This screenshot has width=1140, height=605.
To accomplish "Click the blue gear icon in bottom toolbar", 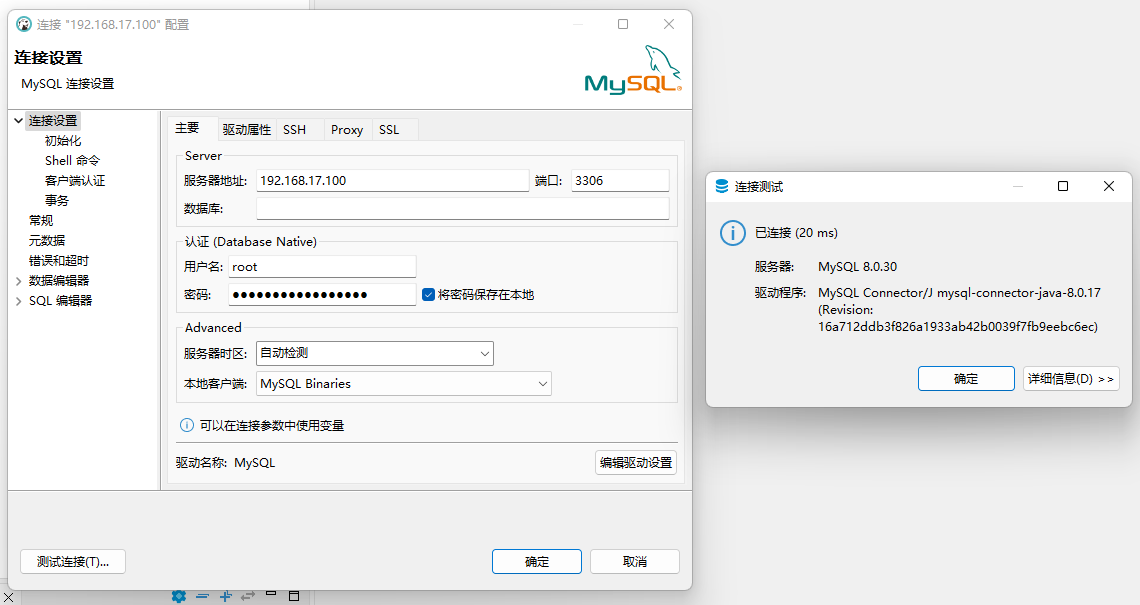I will tap(179, 596).
